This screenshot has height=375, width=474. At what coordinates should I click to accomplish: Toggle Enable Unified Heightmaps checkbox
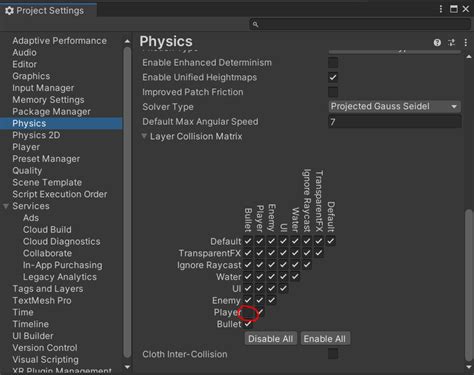coord(333,77)
